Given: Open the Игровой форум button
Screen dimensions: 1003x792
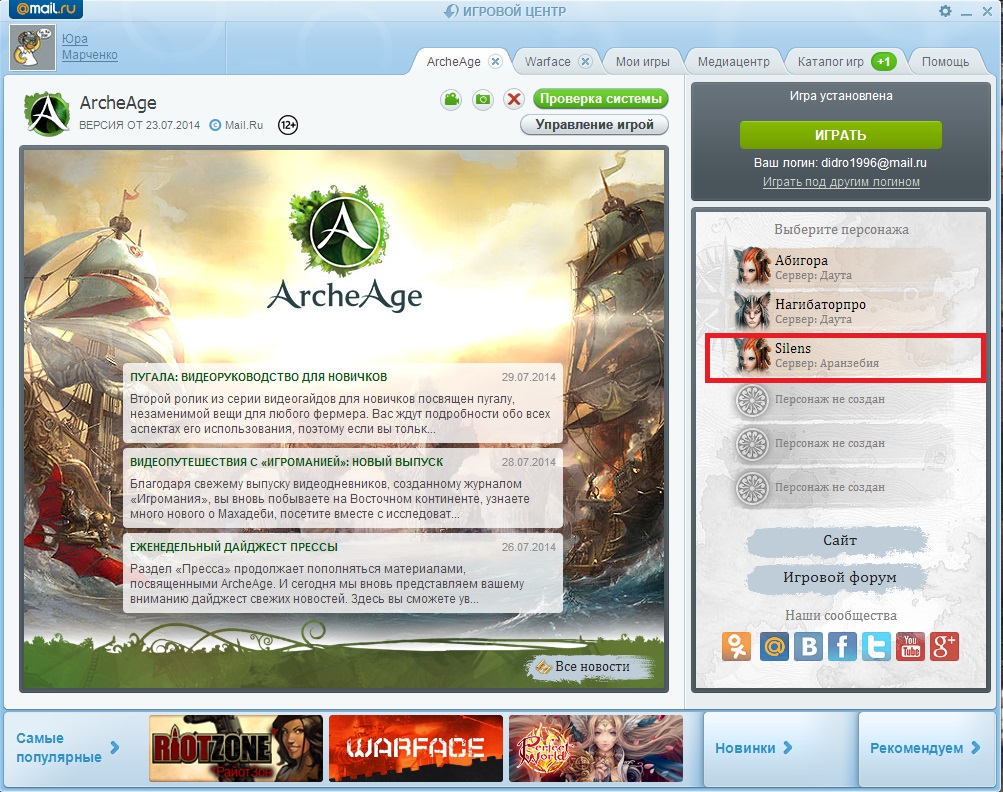Looking at the screenshot, I should (x=839, y=578).
